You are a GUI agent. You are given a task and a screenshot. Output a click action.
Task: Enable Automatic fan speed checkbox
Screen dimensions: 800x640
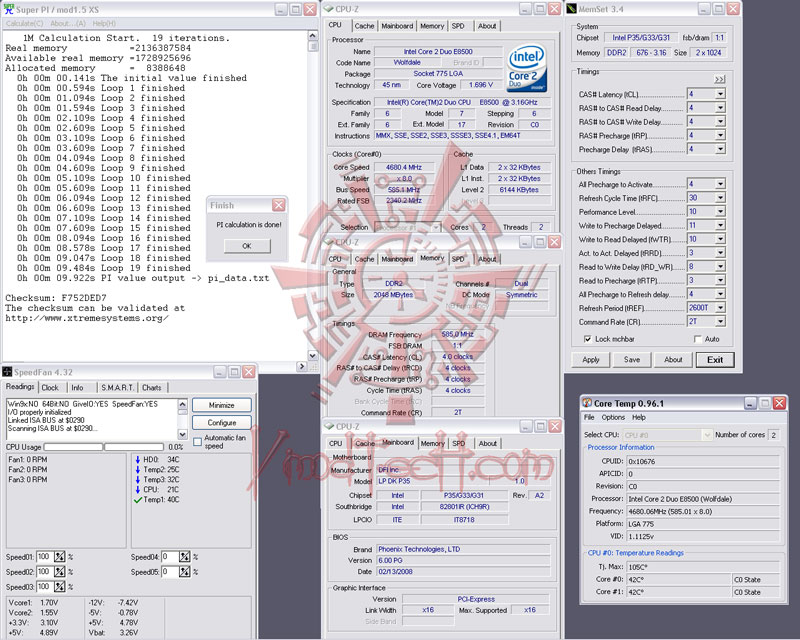point(198,442)
